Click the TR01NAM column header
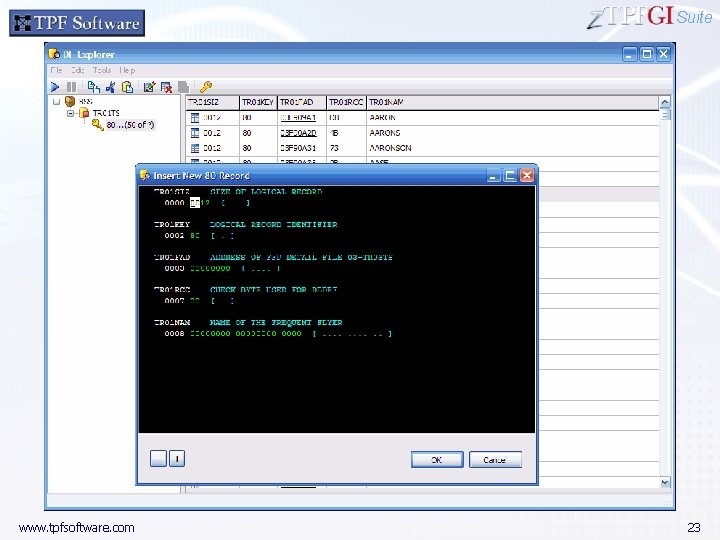The height and width of the screenshot is (540, 720). click(x=512, y=102)
